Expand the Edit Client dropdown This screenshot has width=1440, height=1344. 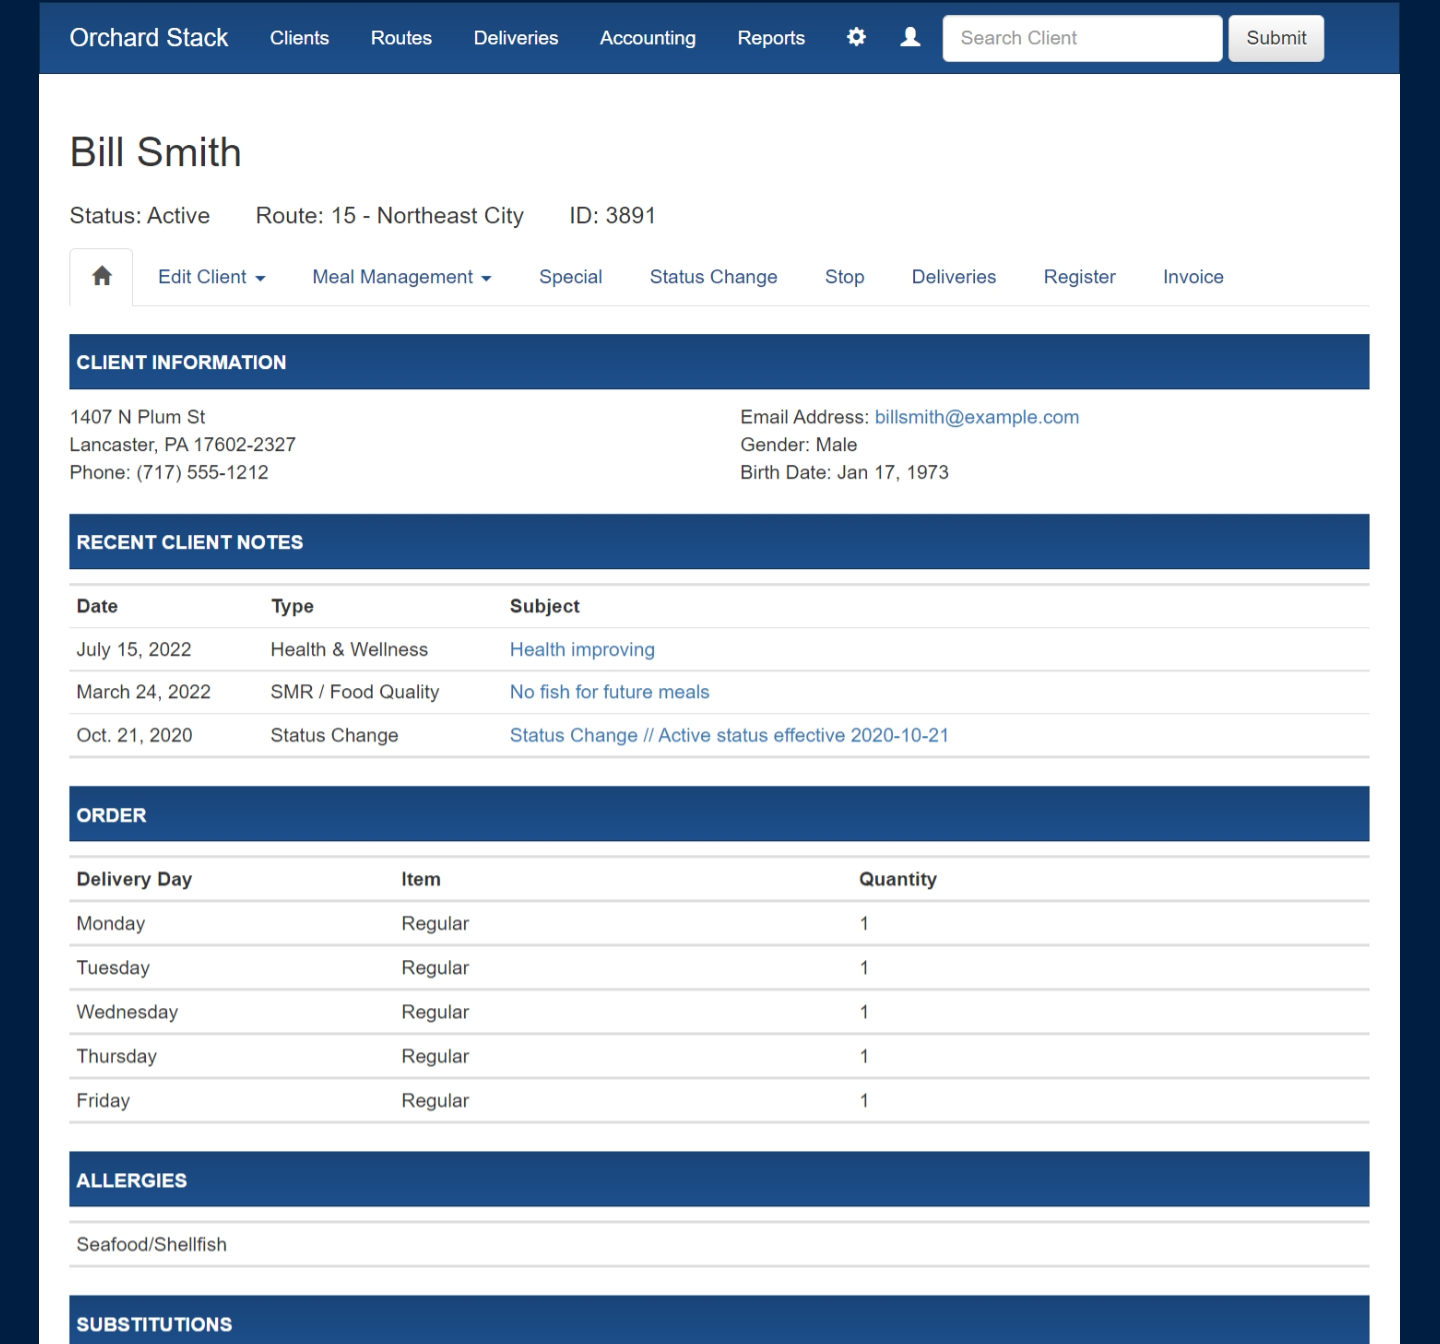tap(211, 277)
